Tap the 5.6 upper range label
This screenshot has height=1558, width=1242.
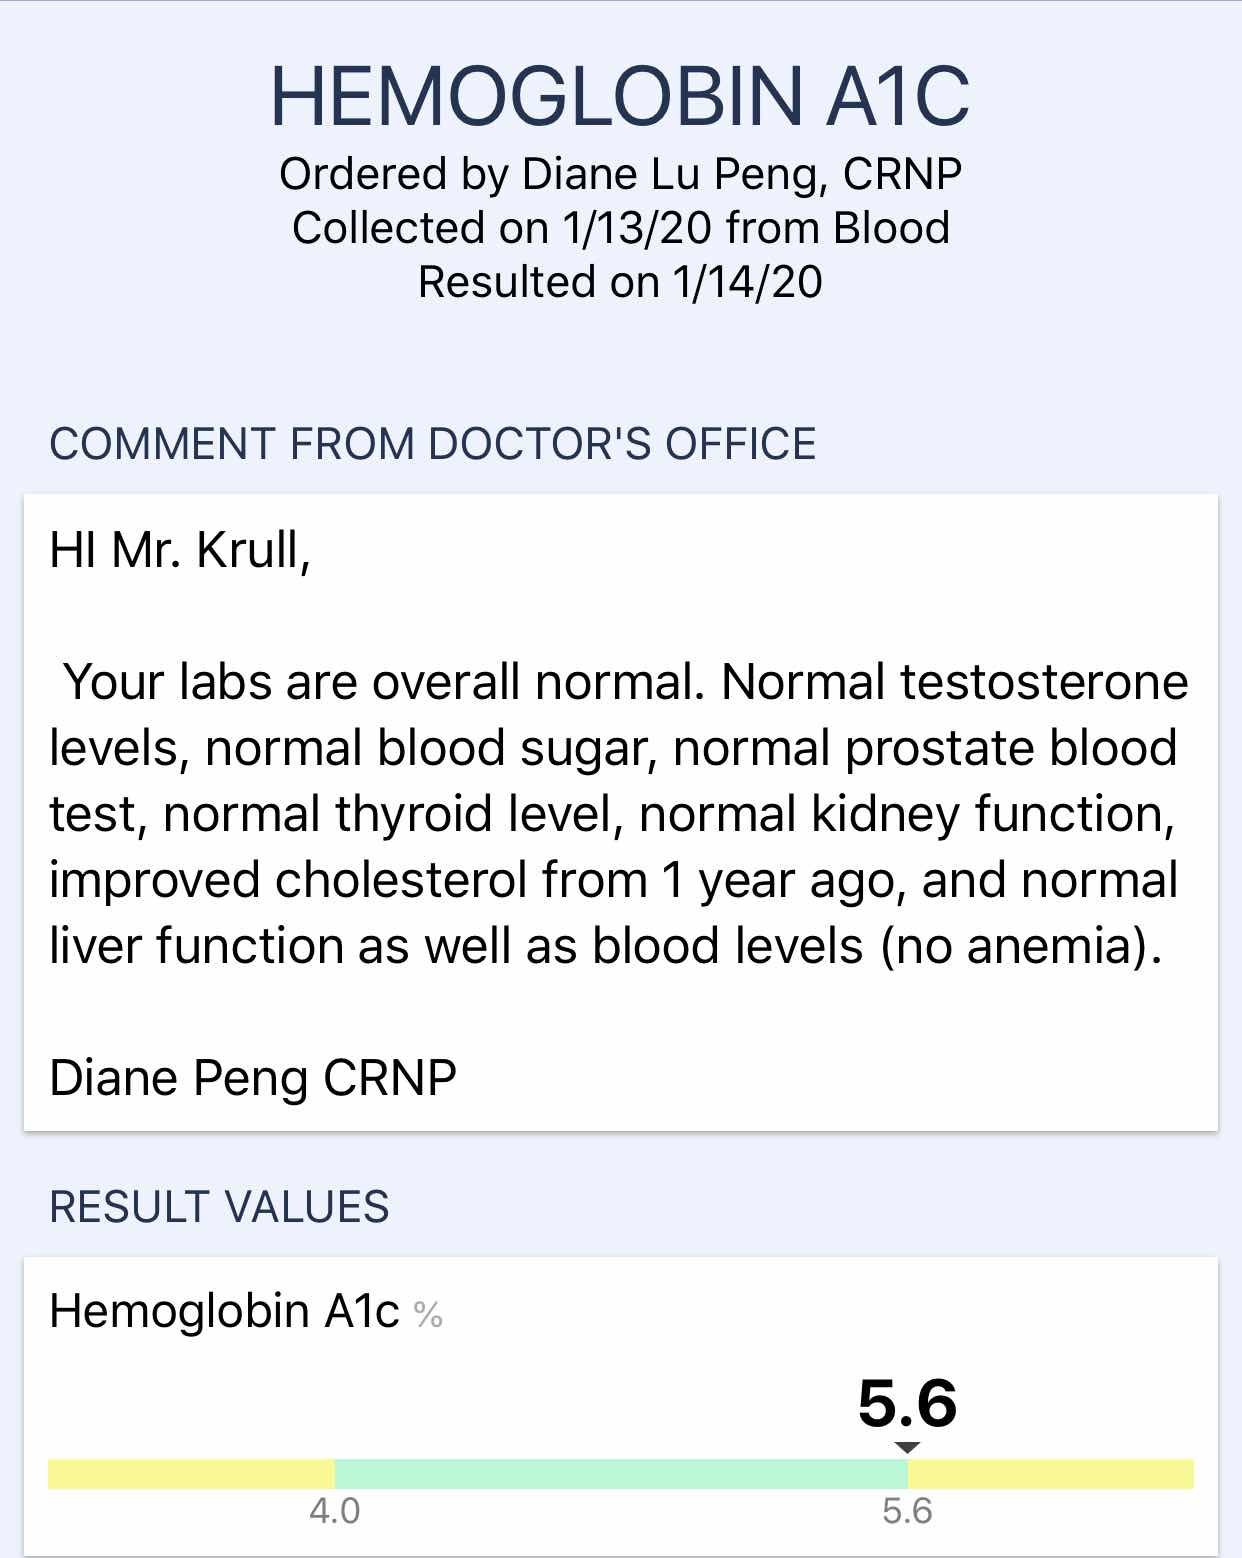(x=907, y=1511)
